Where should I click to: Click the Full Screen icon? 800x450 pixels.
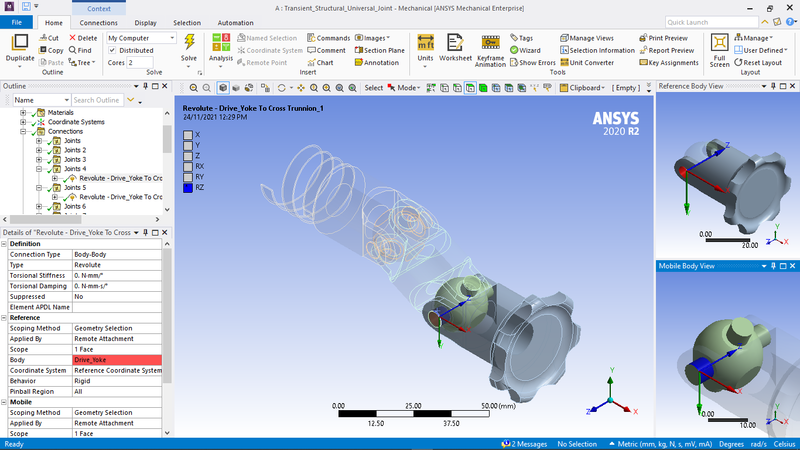719,43
